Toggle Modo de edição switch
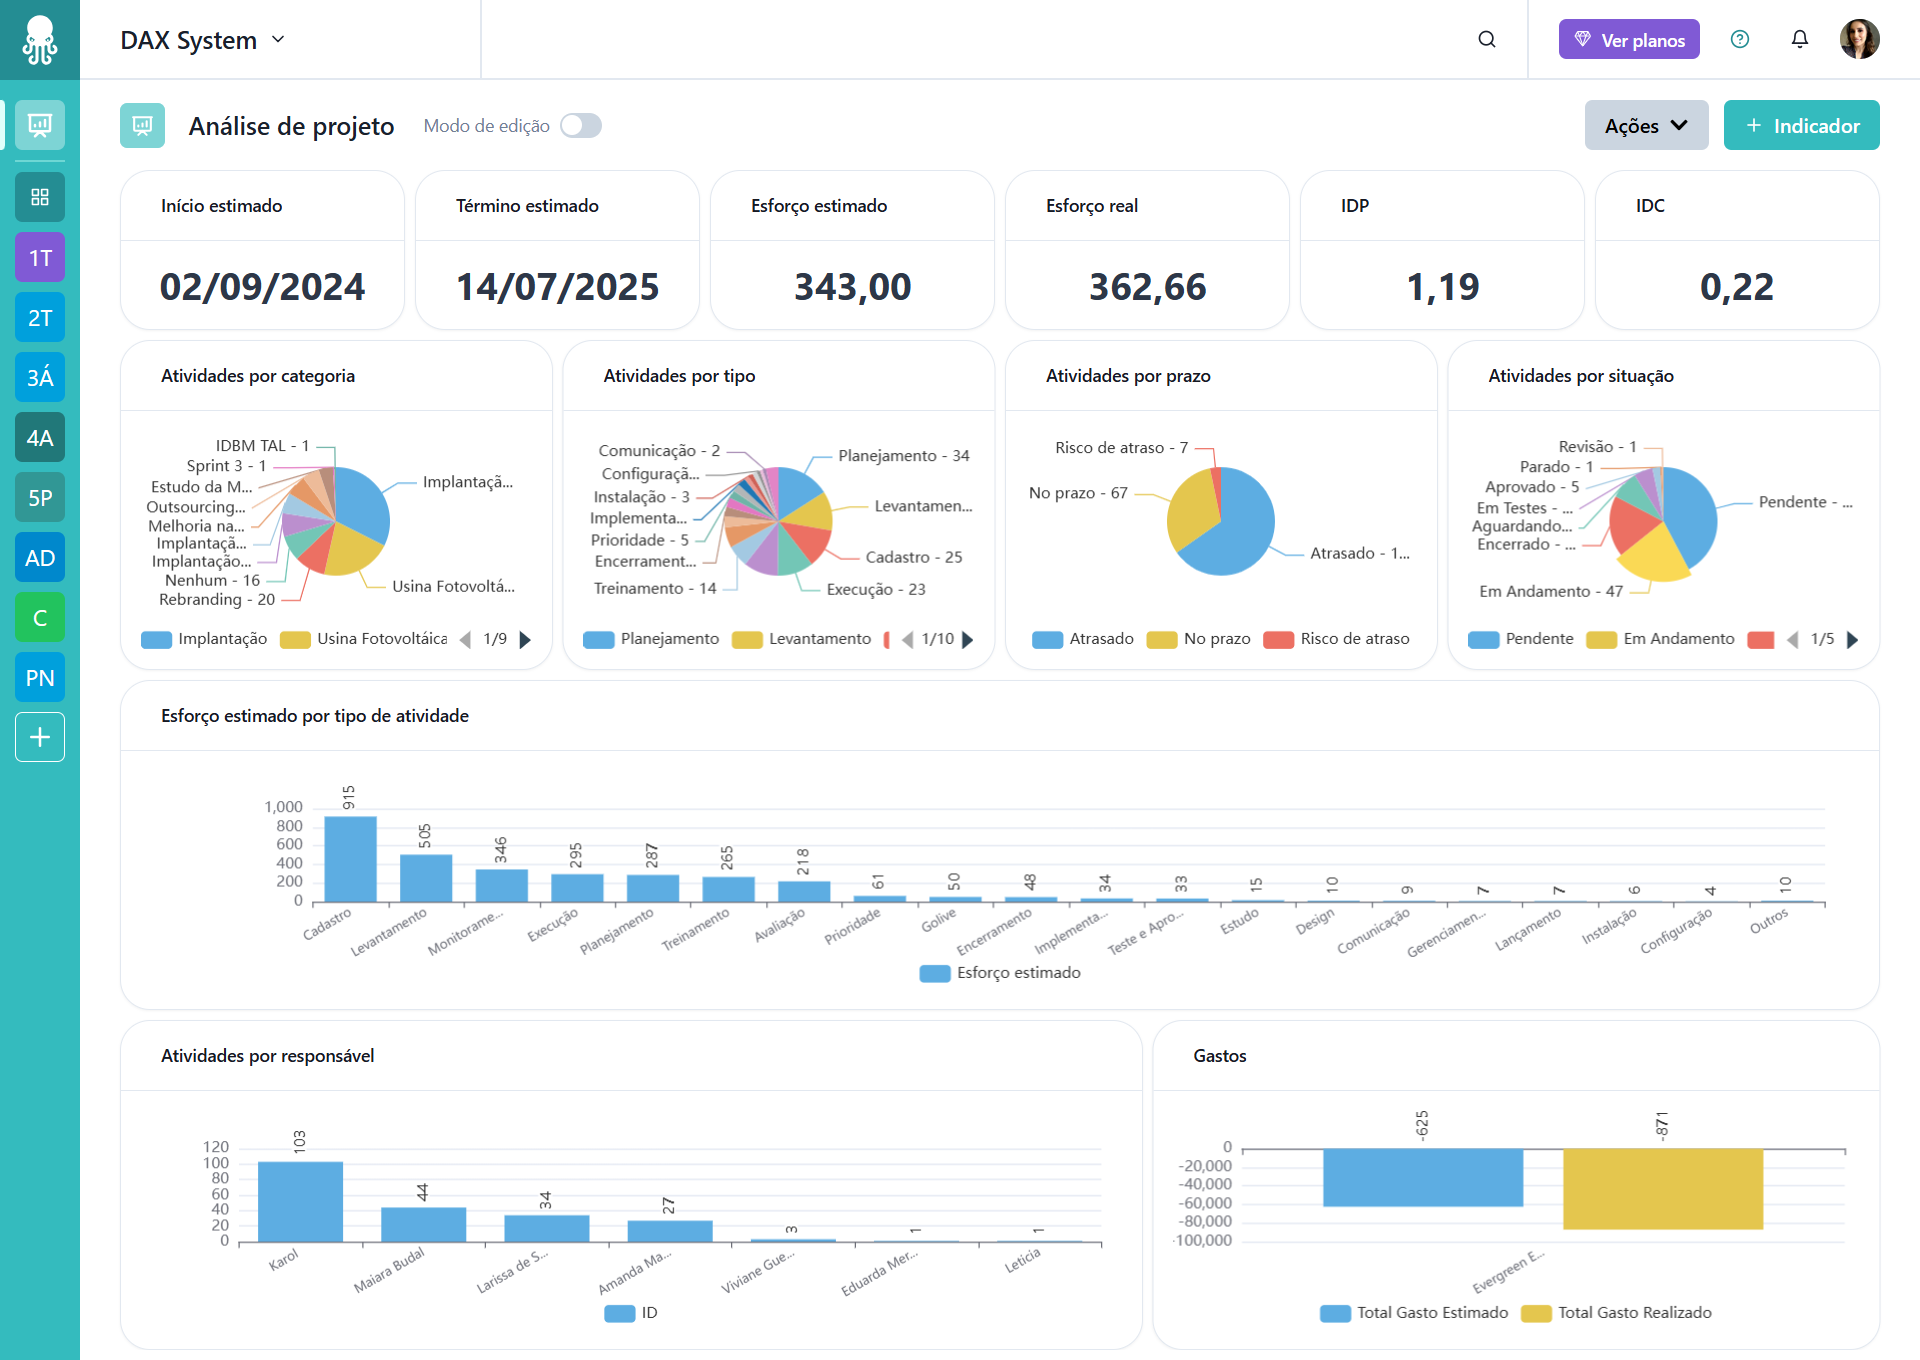The image size is (1920, 1360). [581, 126]
